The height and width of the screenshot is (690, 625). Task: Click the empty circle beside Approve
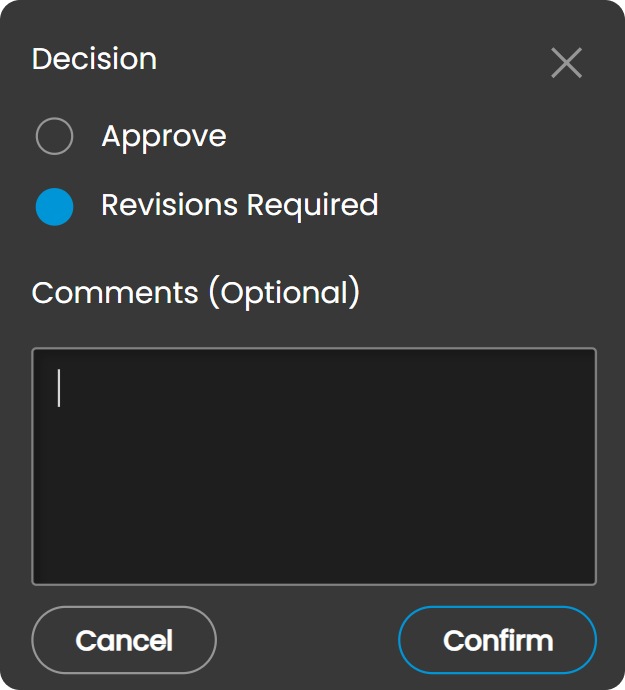(54, 137)
